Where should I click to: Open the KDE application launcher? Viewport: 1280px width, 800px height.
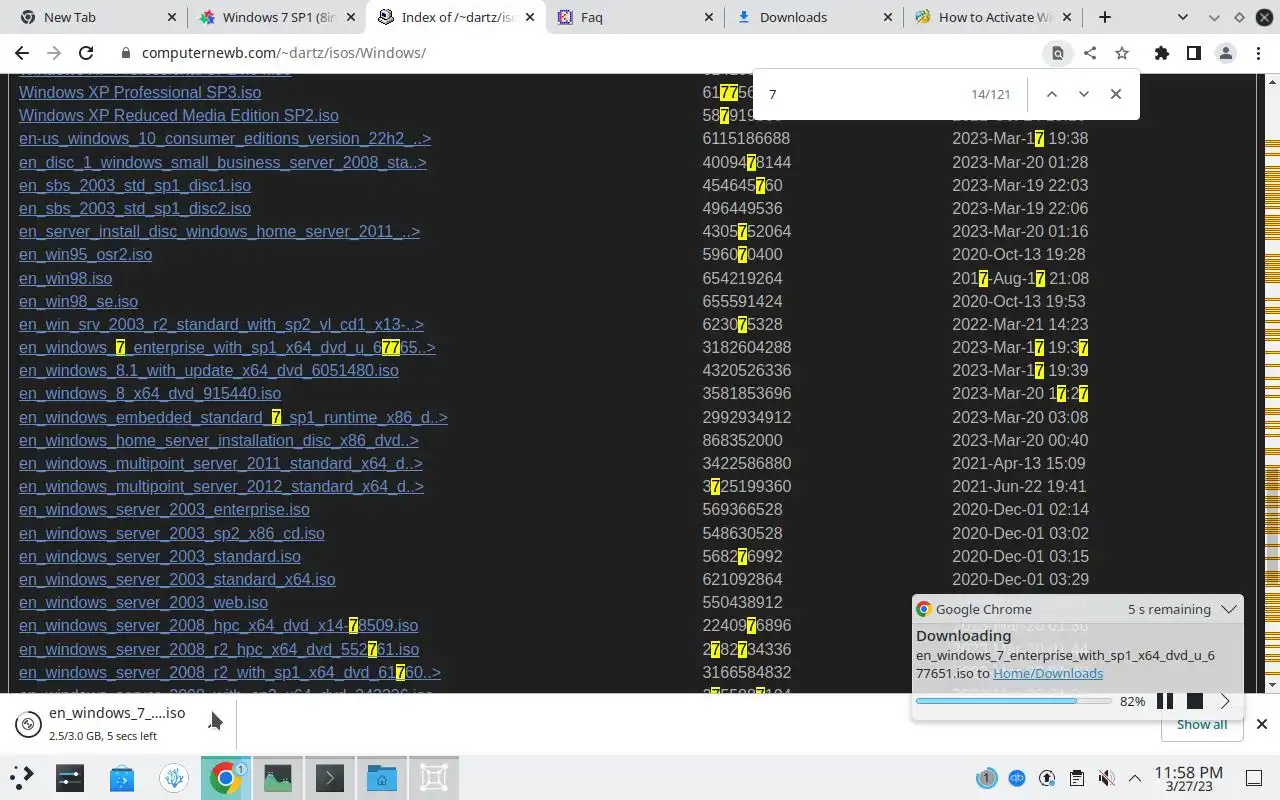click(22, 777)
